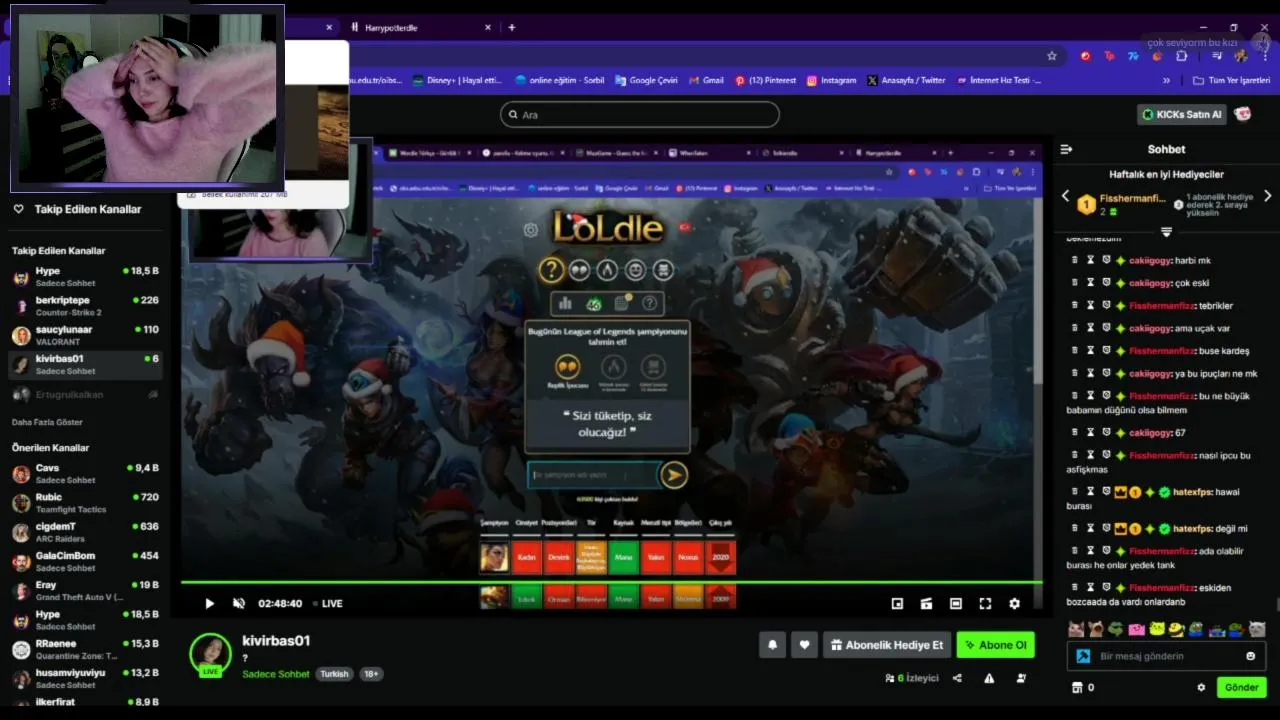Open cigdemT ARC Raiders channel
The width and height of the screenshot is (1280, 720).
coord(85,532)
